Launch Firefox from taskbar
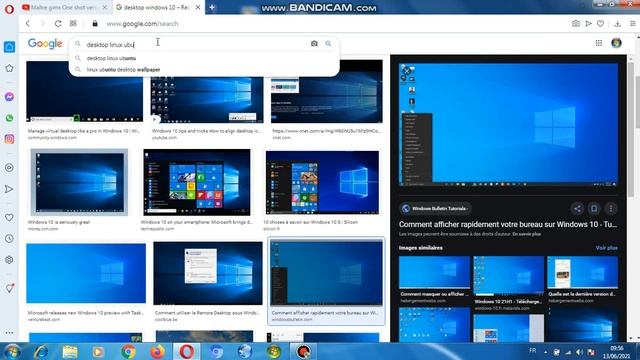The width and height of the screenshot is (640, 360). click(x=157, y=351)
